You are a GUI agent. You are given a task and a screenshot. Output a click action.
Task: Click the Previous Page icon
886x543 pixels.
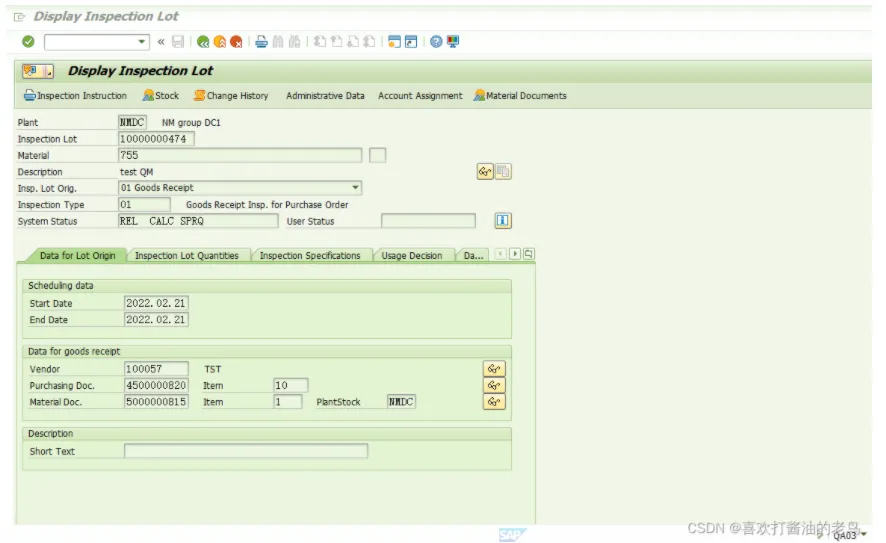pos(336,41)
